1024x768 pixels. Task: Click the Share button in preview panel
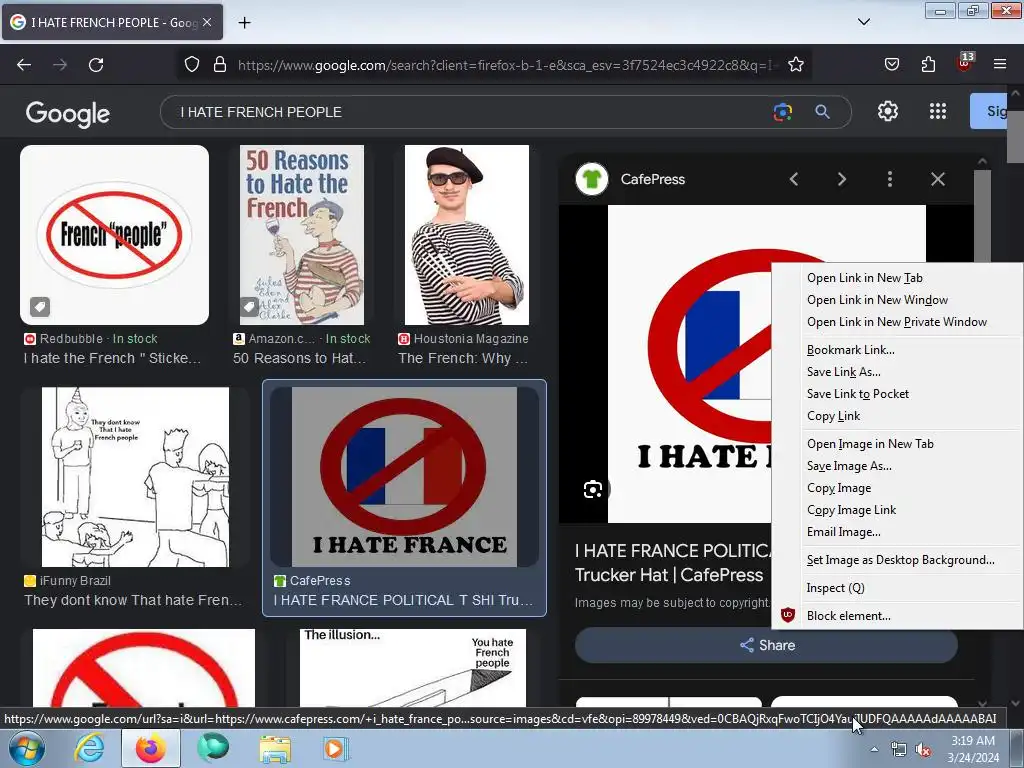(766, 645)
